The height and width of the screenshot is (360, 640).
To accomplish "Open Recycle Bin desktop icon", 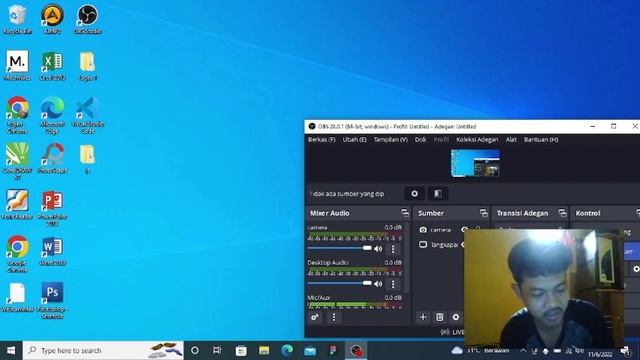I will tap(17, 19).
